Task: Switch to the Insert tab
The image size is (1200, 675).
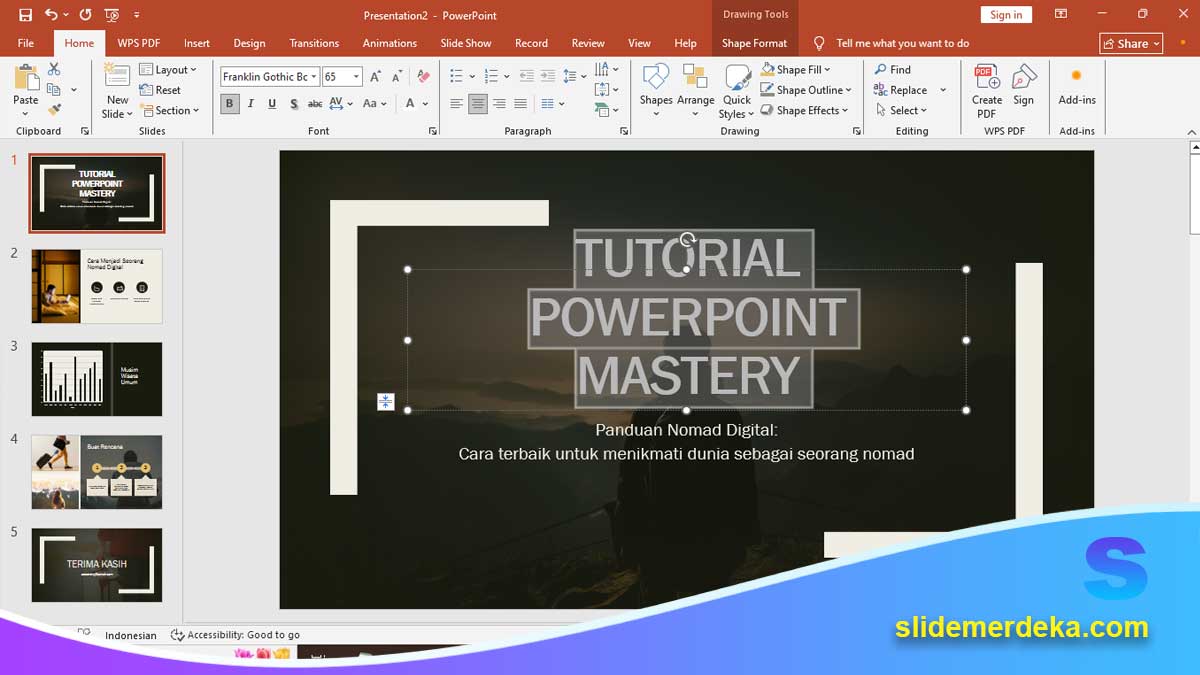Action: point(197,43)
